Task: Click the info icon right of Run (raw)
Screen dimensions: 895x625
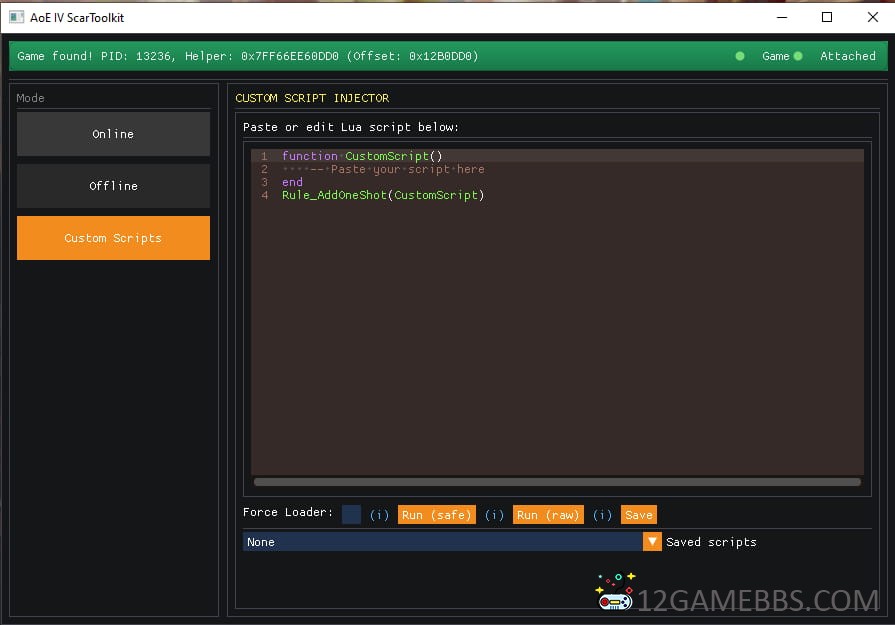Action: [602, 515]
